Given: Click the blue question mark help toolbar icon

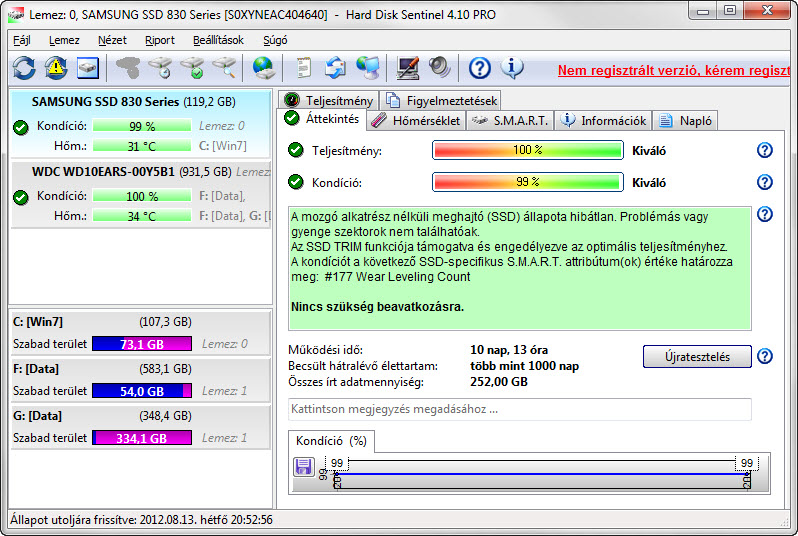Looking at the screenshot, I should [x=479, y=68].
